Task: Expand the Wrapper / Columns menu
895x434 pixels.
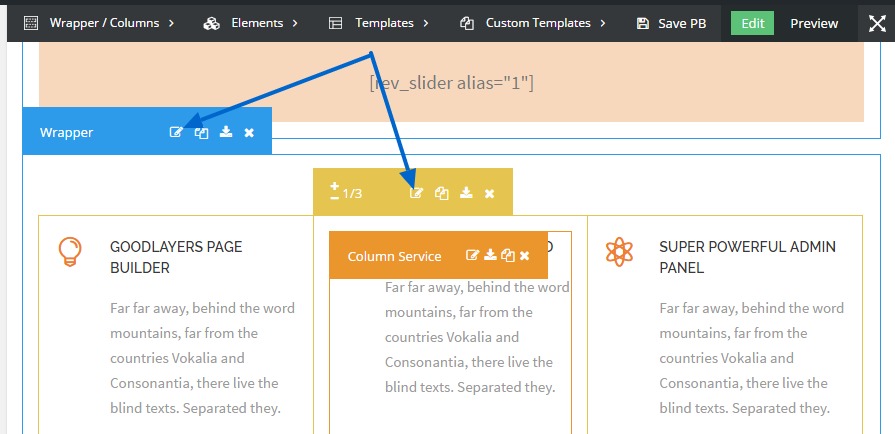Action: pos(98,23)
